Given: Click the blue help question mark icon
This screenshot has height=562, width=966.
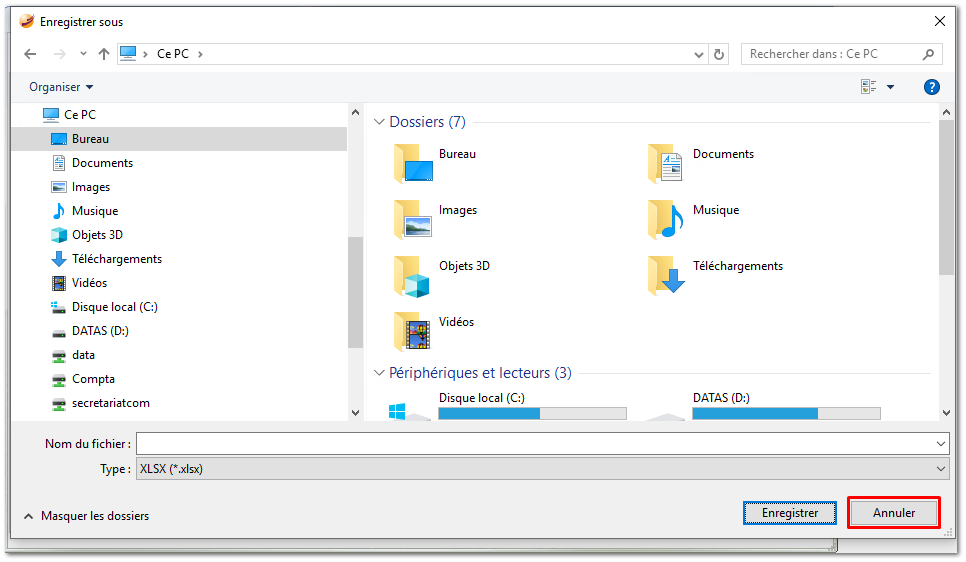Looking at the screenshot, I should [931, 87].
